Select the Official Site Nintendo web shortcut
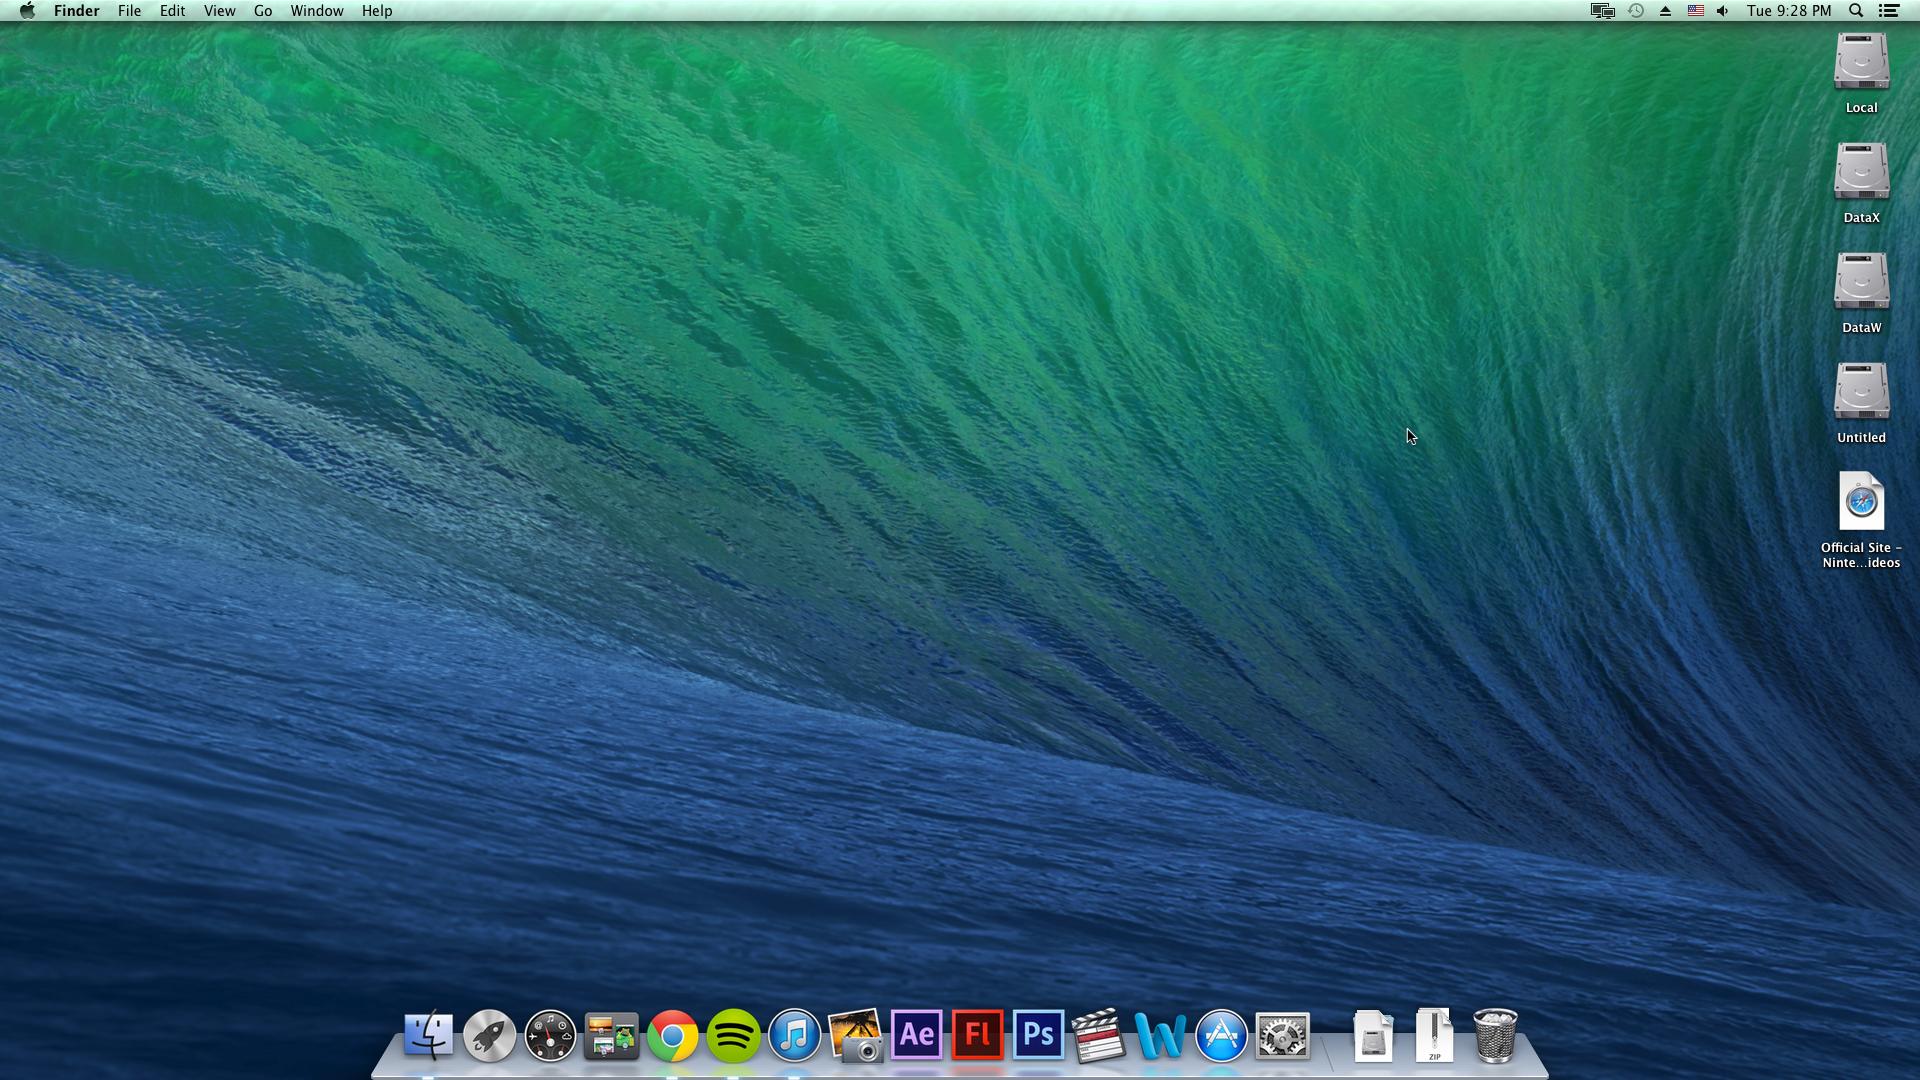Viewport: 1920px width, 1080px height. (x=1861, y=520)
